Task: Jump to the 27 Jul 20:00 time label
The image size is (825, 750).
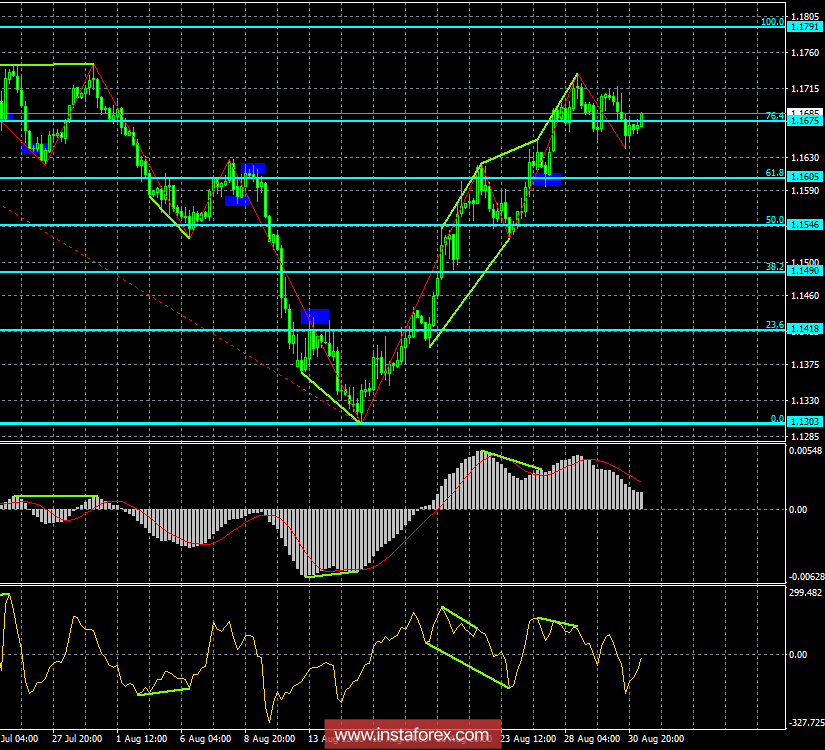Action: tap(76, 739)
